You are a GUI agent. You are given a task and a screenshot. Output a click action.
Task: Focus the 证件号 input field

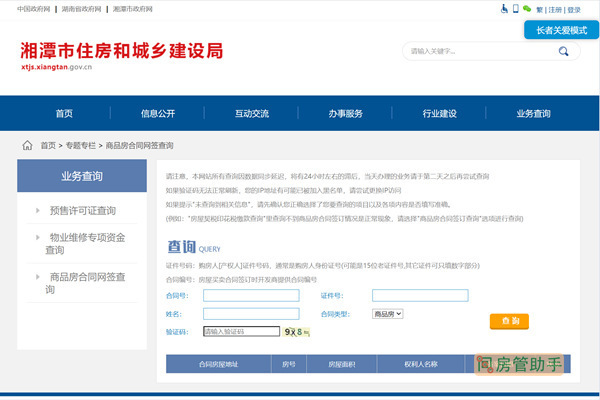pos(420,296)
